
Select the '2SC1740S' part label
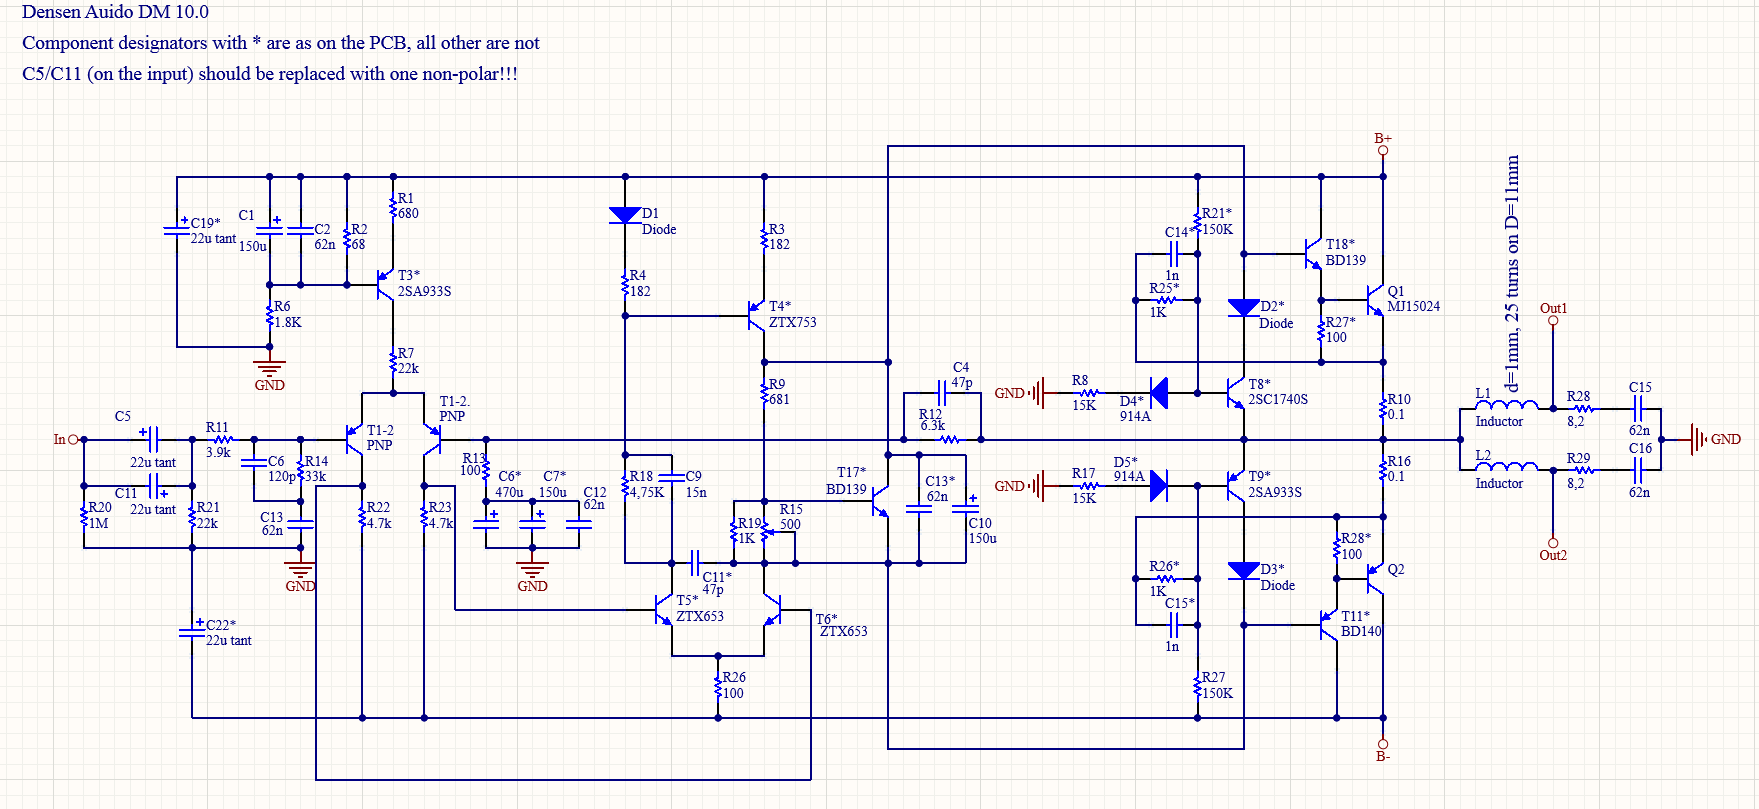pyautogui.click(x=1278, y=399)
